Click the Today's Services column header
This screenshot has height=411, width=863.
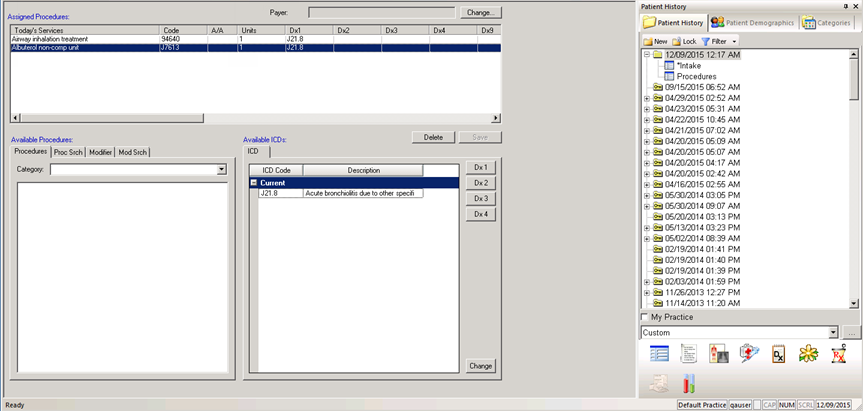(x=85, y=30)
